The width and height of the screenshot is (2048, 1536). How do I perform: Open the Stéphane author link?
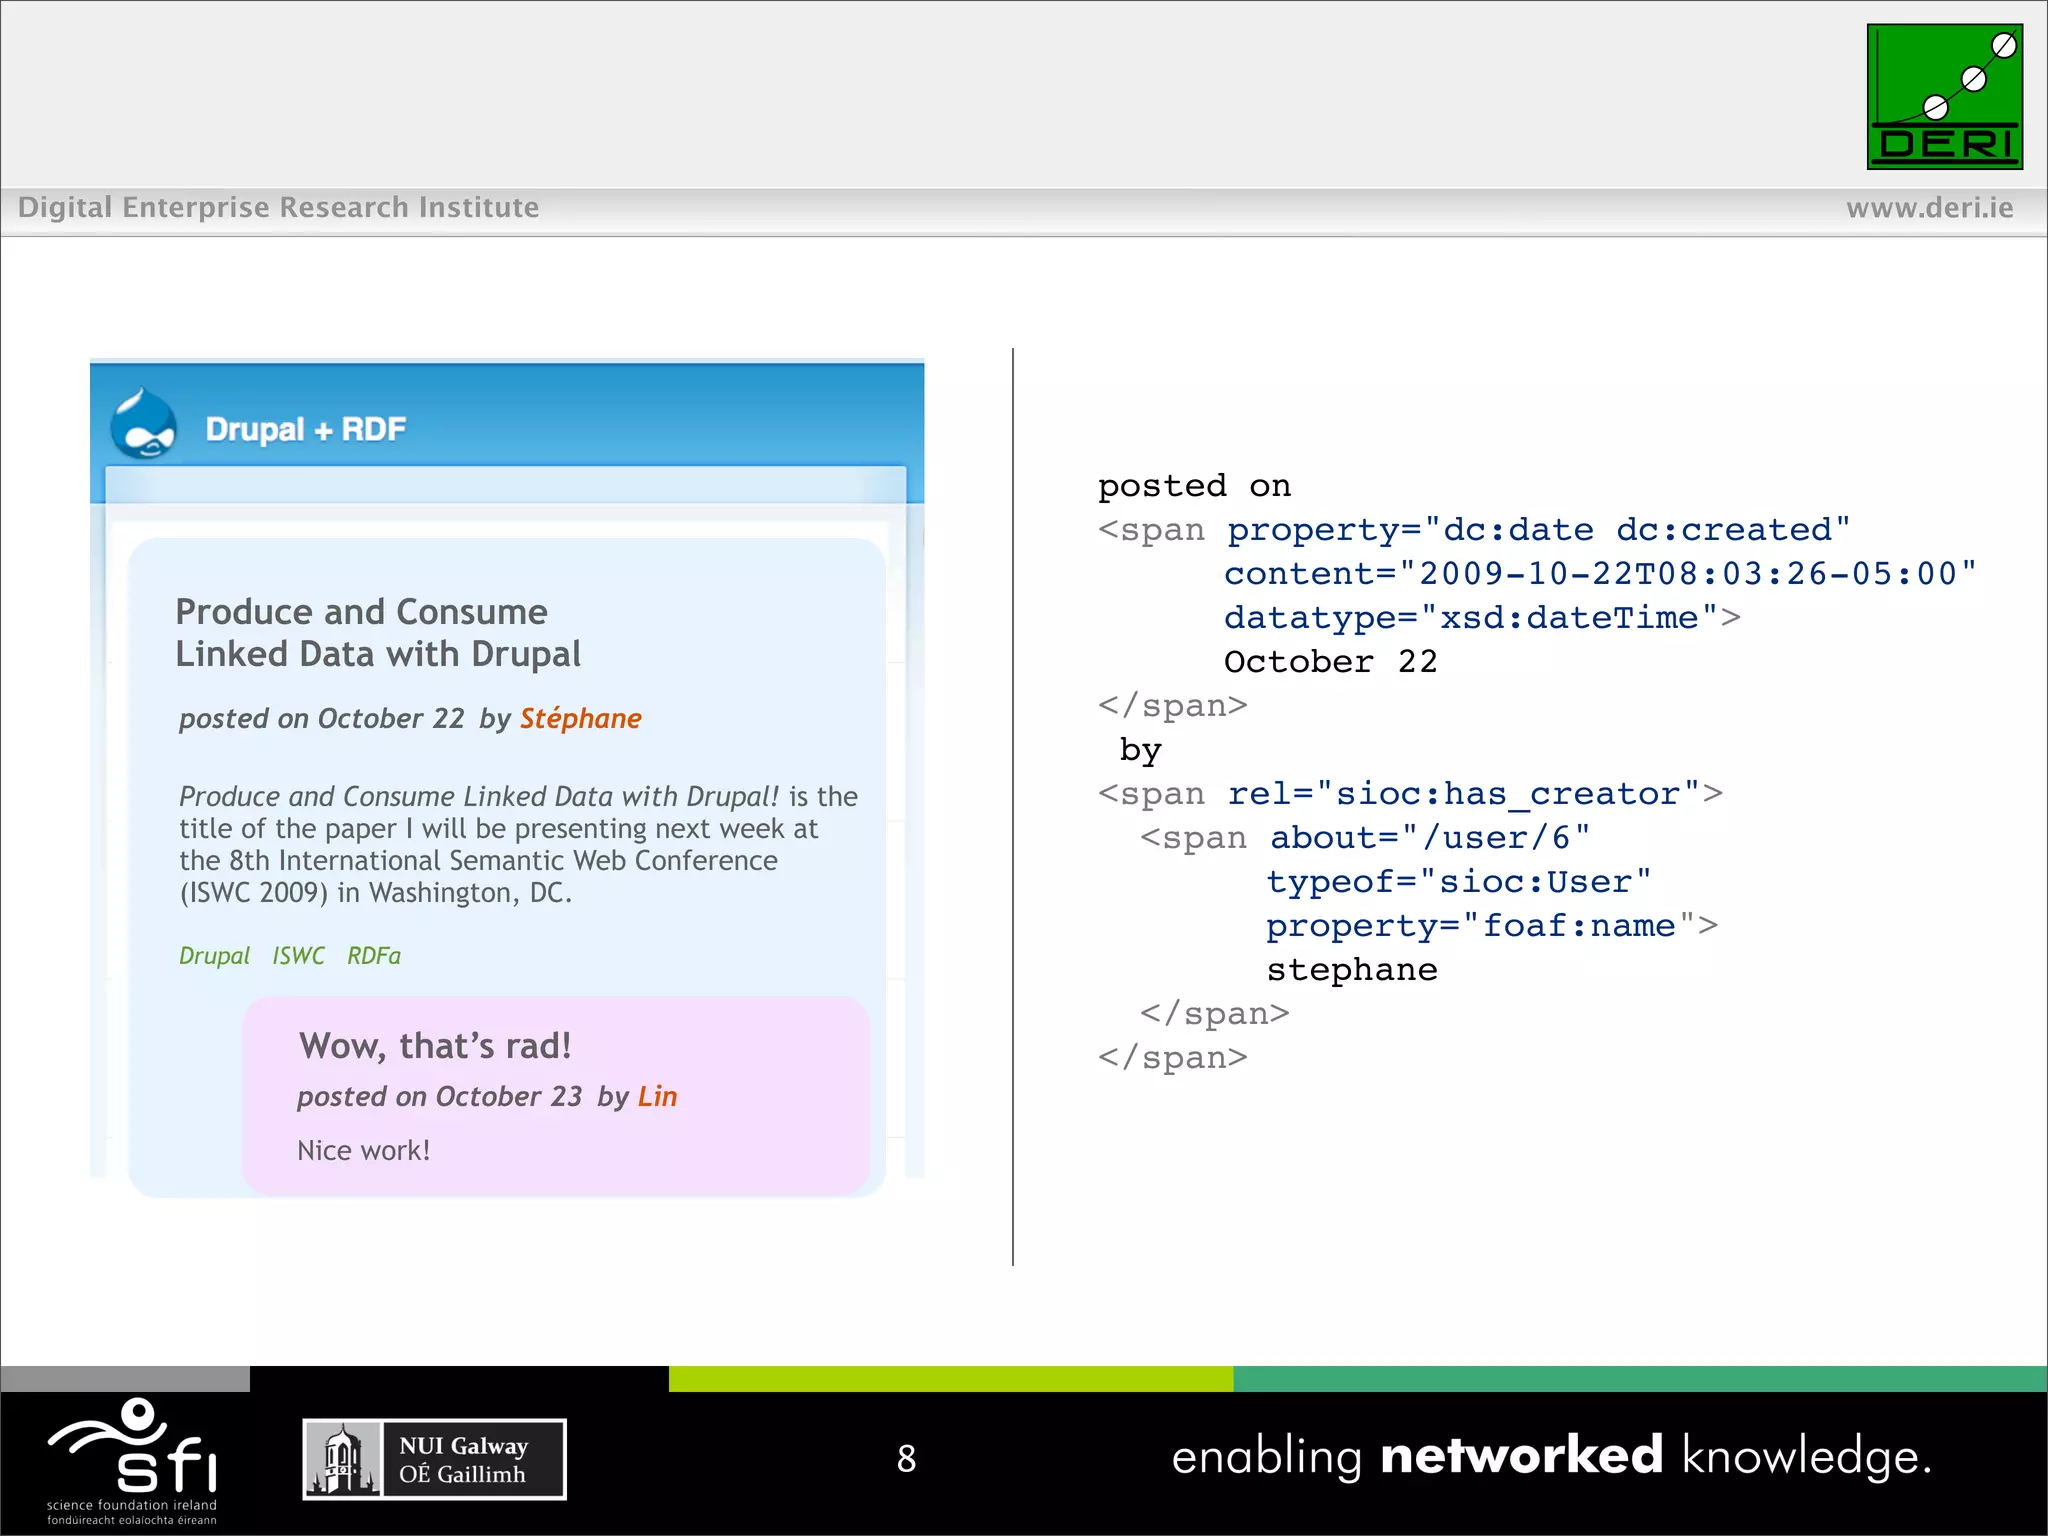tap(580, 718)
